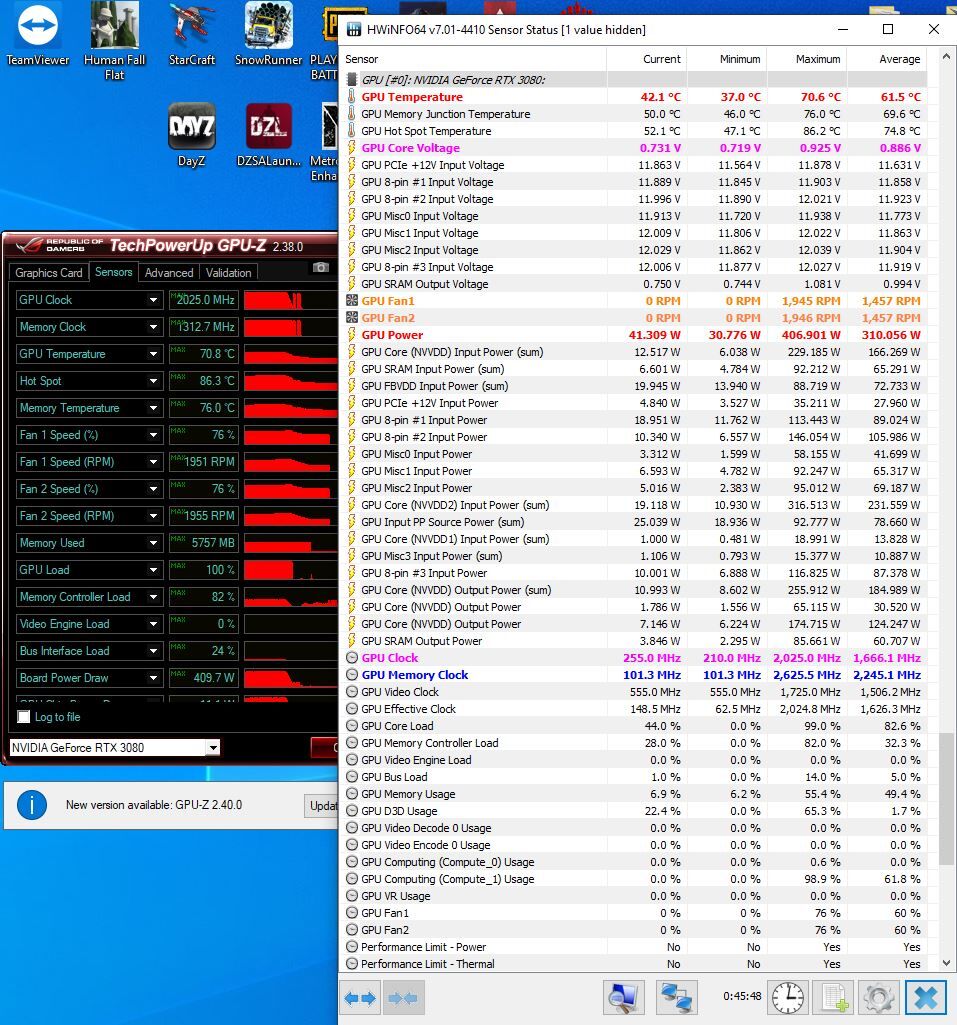The width and height of the screenshot is (957, 1025).
Task: Open NVIDIA GeForce RTX 3080 device selector
Action: pyautogui.click(x=115, y=747)
